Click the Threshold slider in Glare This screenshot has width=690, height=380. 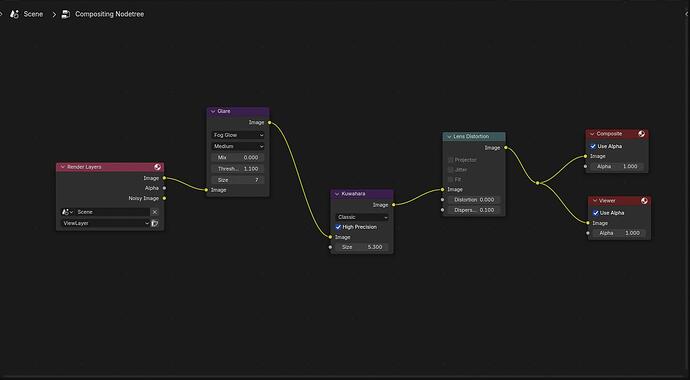coord(238,169)
